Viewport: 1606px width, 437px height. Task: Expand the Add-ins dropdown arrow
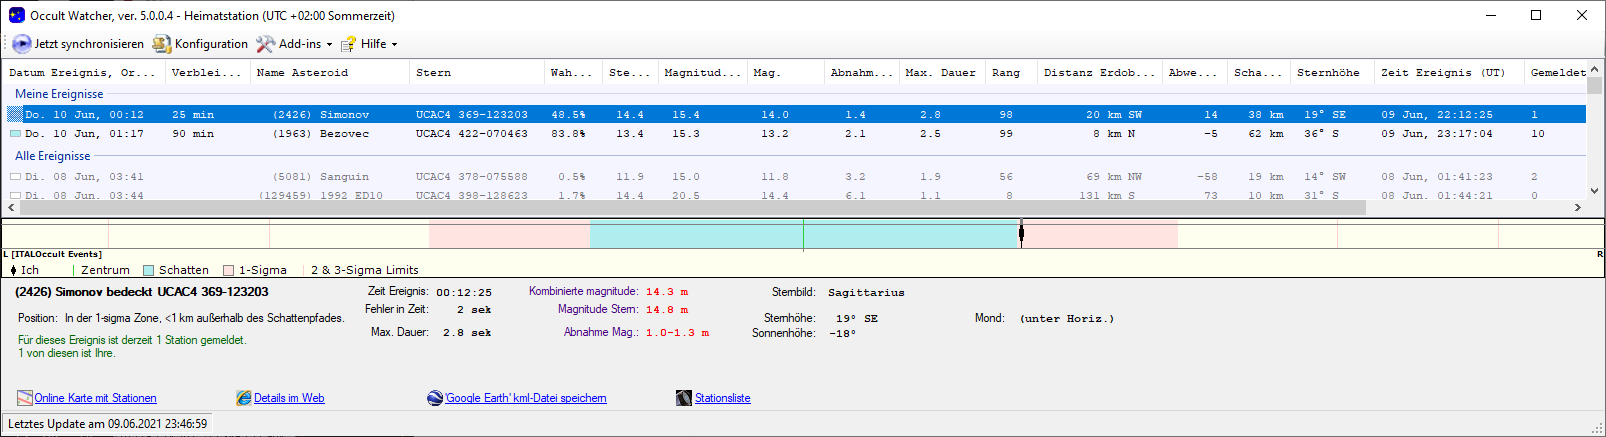329,45
